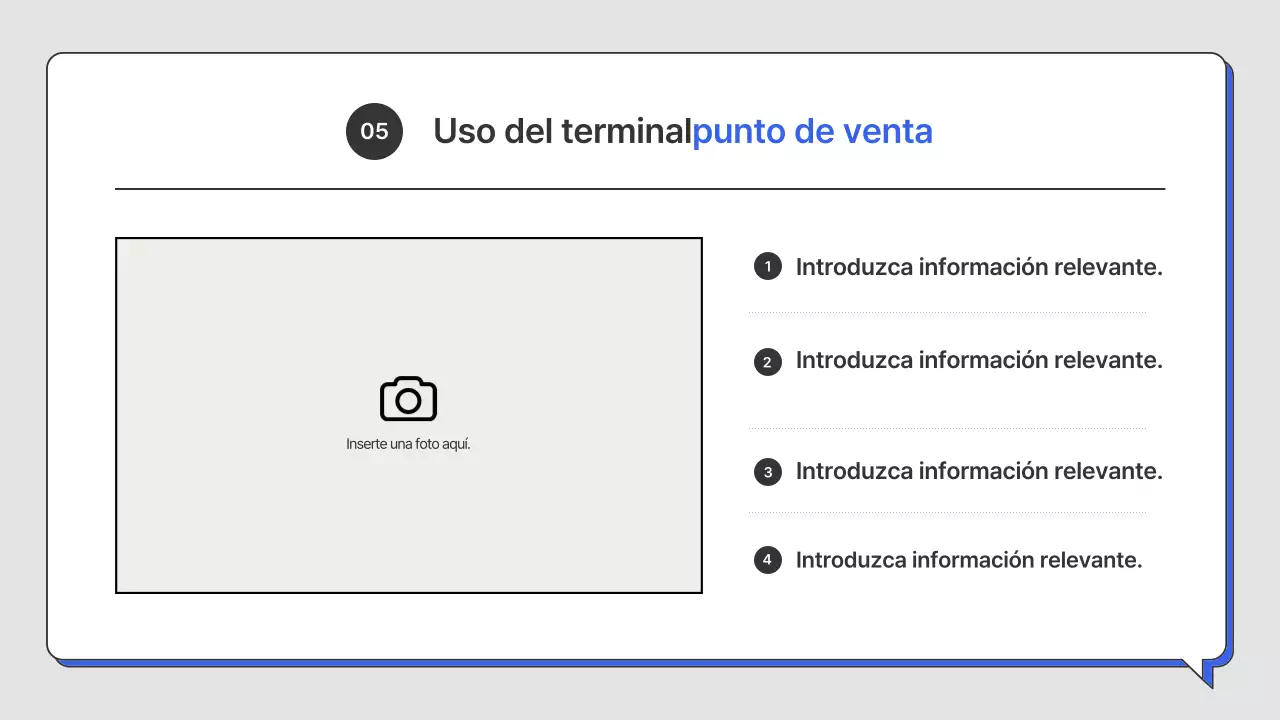The width and height of the screenshot is (1280, 720).
Task: Select the numbered badge 1 circle
Action: click(767, 266)
